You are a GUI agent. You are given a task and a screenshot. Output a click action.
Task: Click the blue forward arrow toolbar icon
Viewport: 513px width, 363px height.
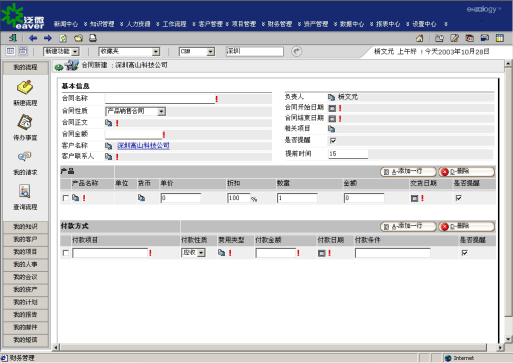pyautogui.click(x=47, y=38)
